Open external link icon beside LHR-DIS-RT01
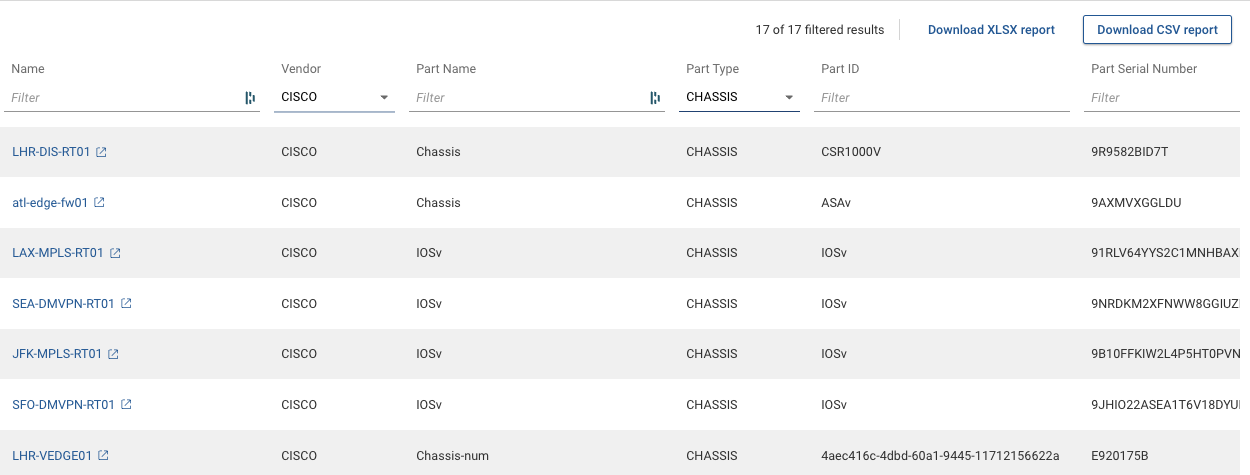Screen dimensions: 1250x475 tap(101, 152)
